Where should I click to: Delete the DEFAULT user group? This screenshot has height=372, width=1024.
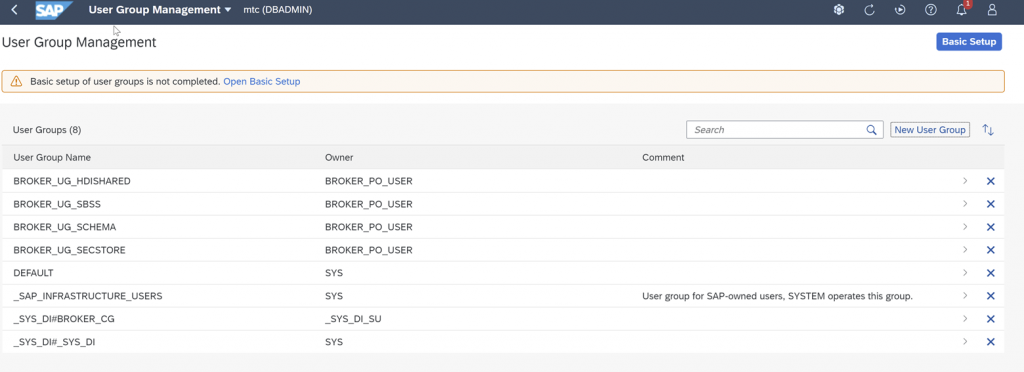coord(990,273)
